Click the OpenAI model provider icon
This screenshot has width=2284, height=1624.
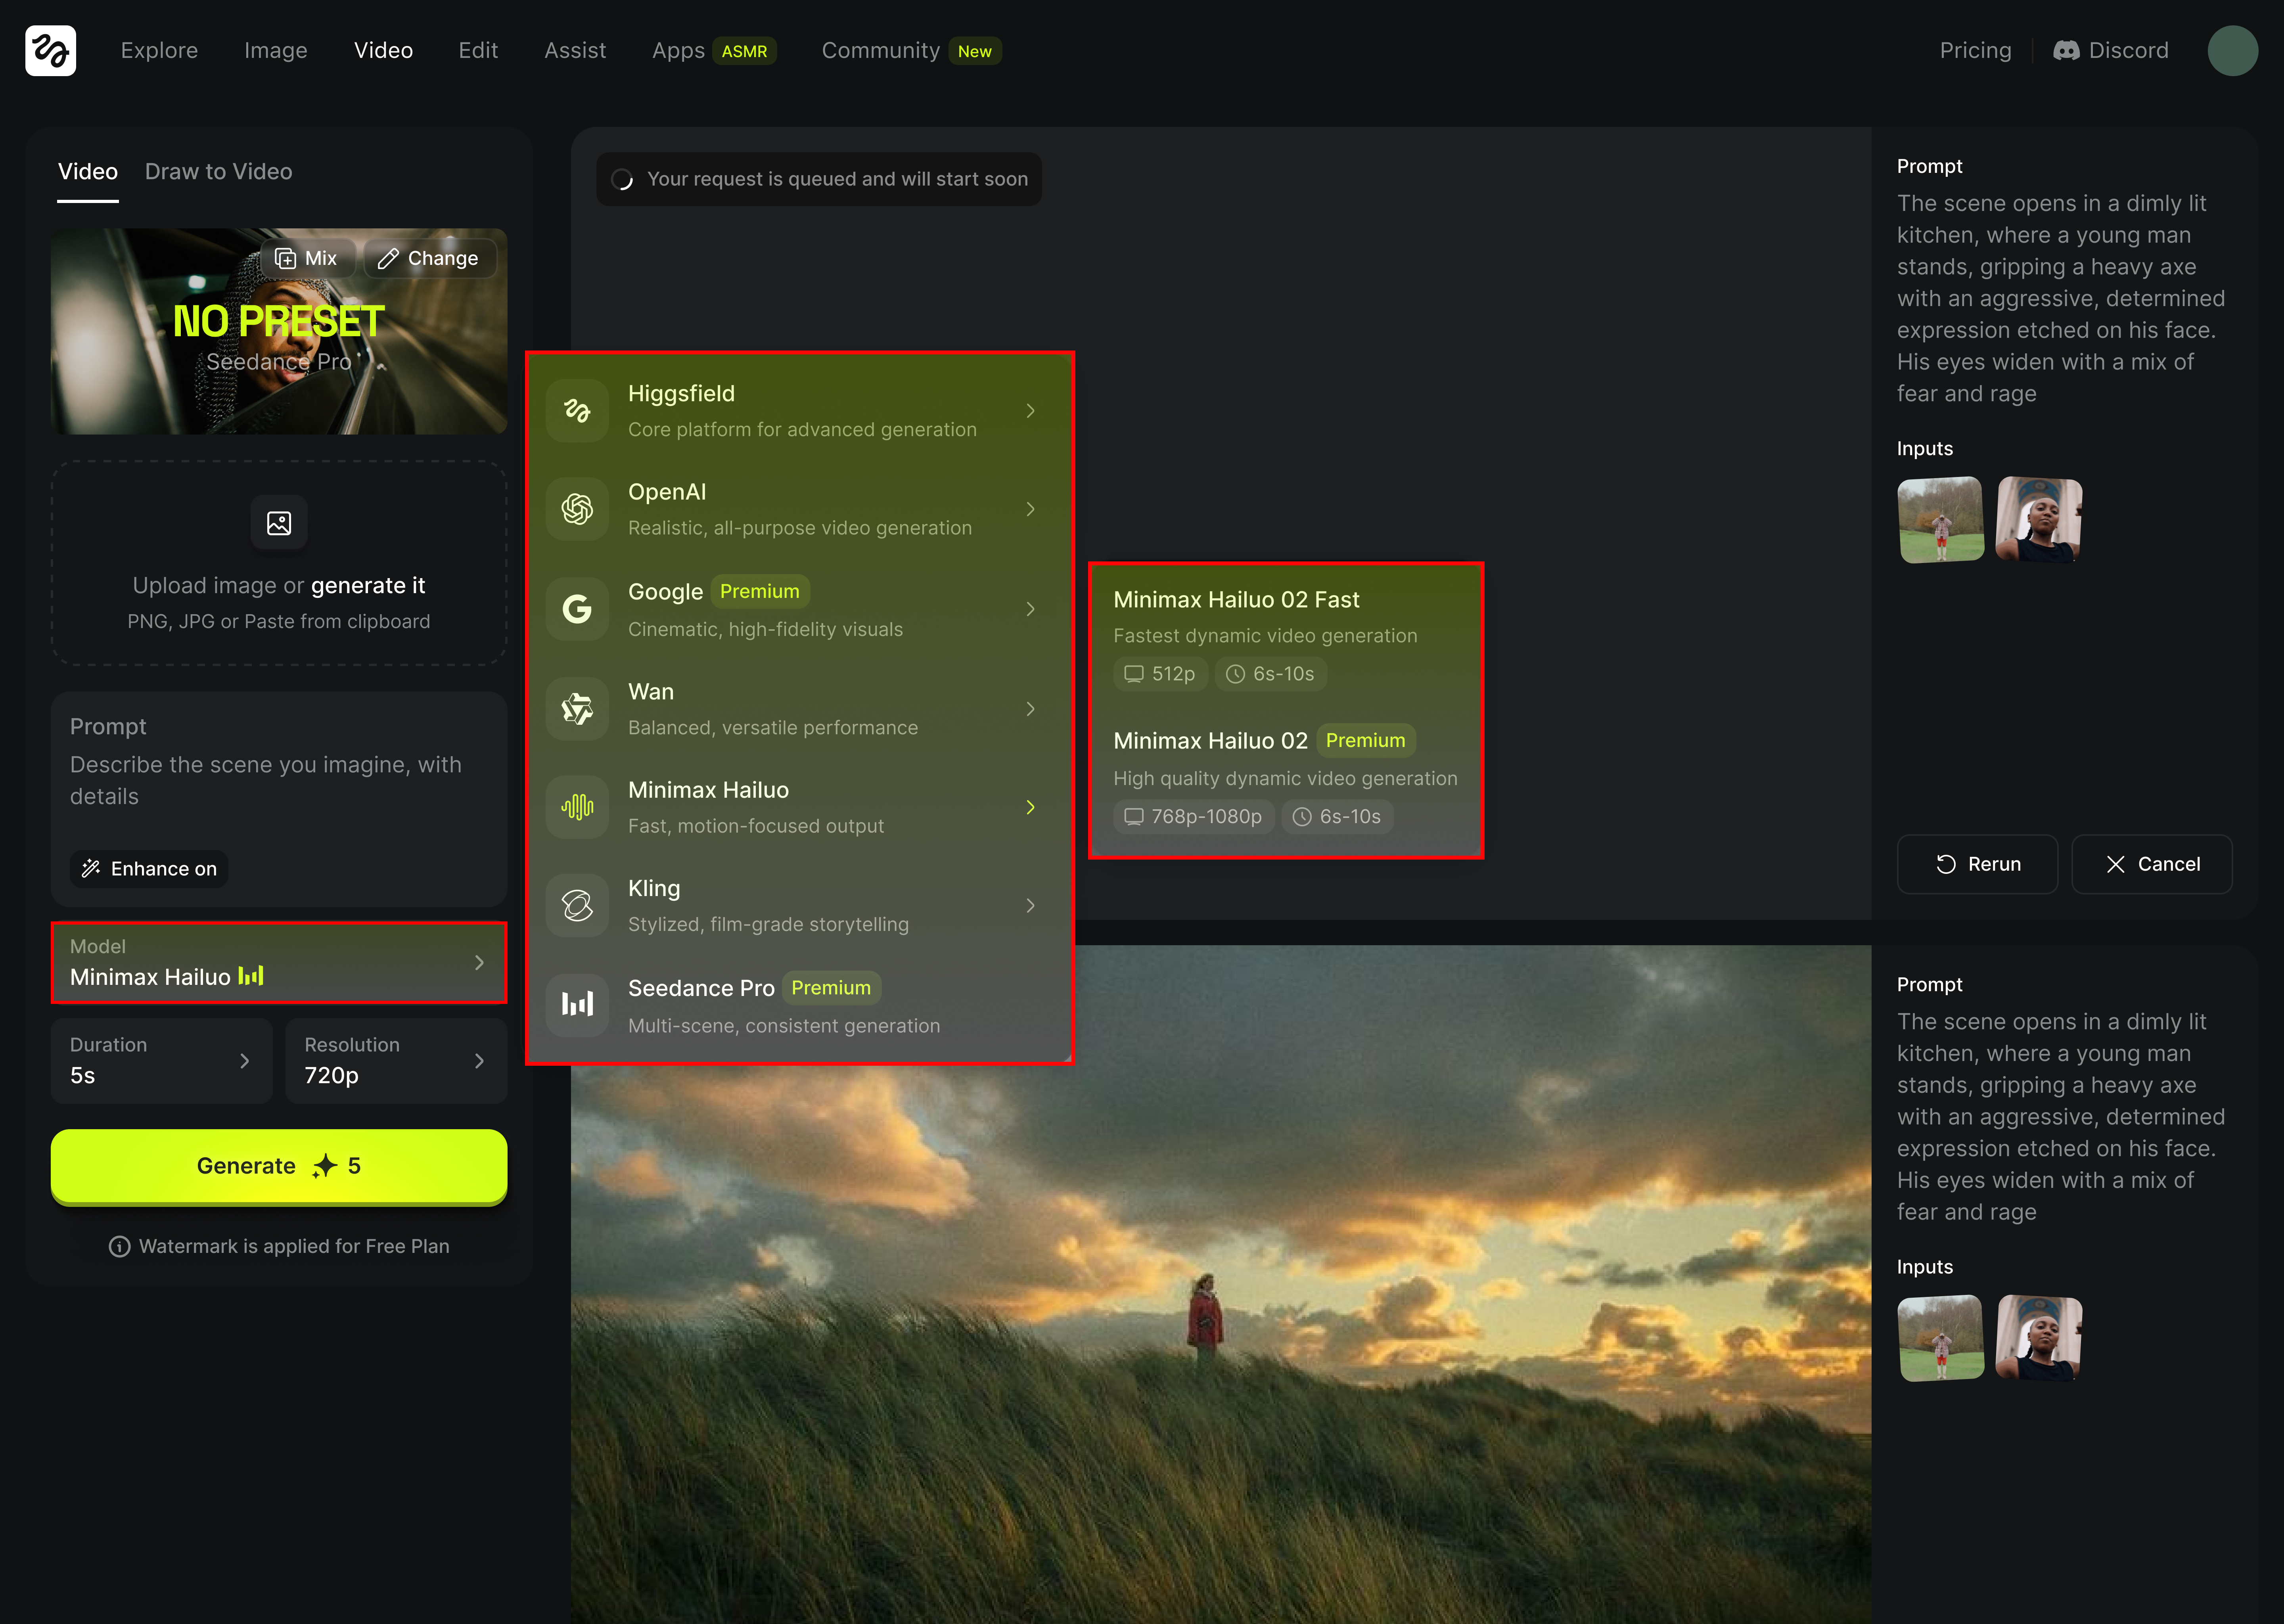tap(577, 509)
